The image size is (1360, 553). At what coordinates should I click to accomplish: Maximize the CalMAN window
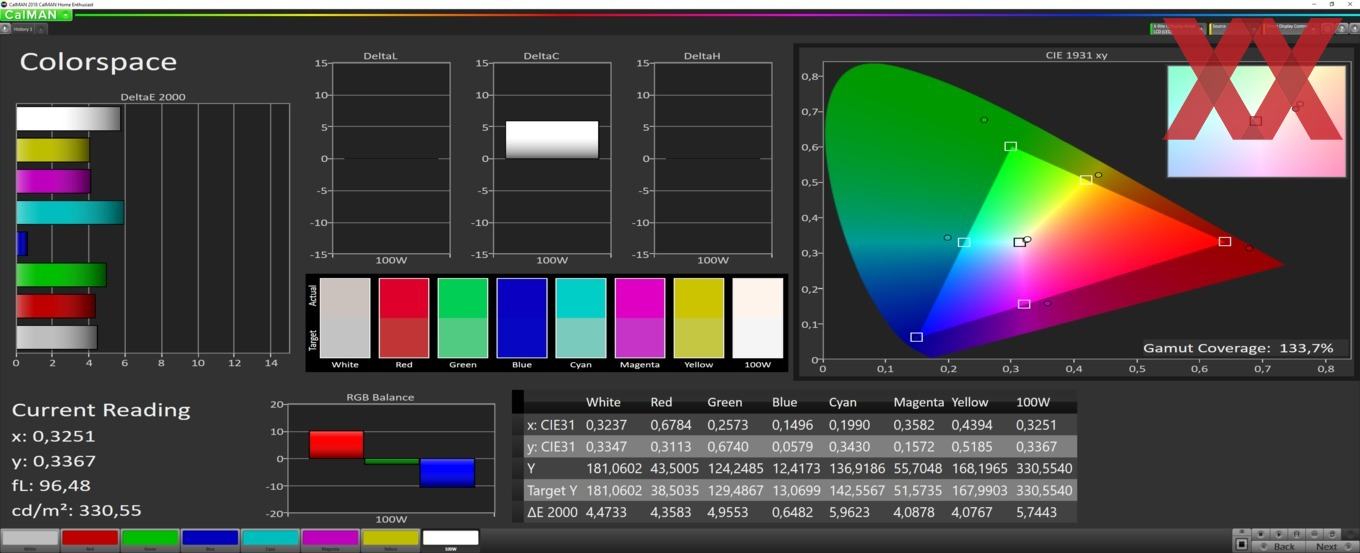(x=1332, y=4)
